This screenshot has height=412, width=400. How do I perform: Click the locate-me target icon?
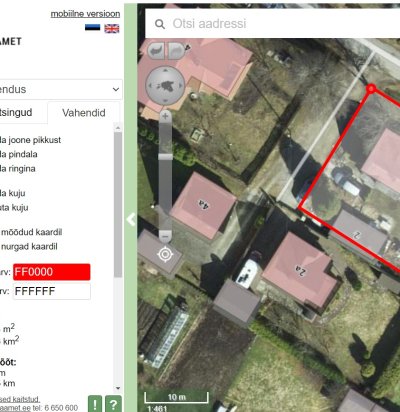[x=165, y=255]
